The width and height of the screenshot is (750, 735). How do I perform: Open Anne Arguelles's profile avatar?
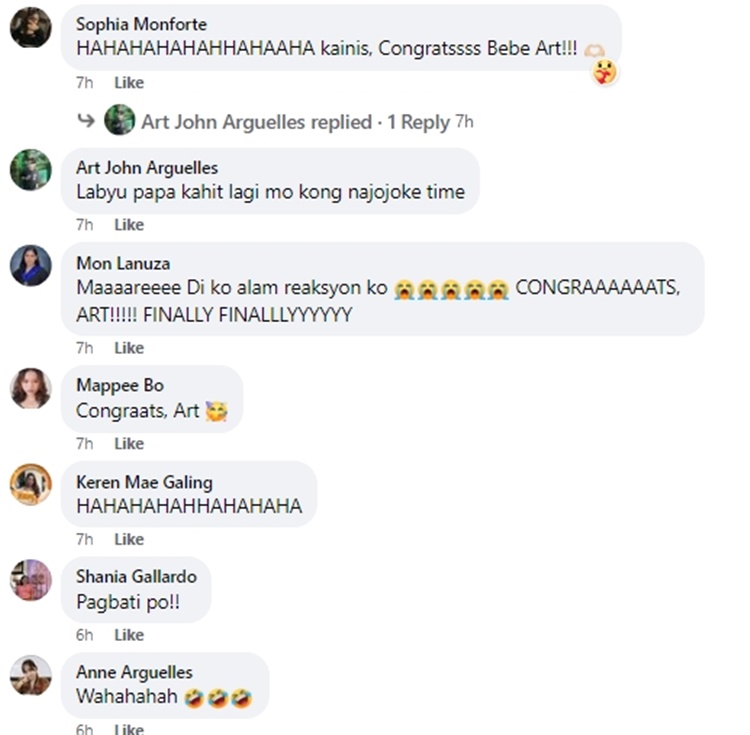pos(31,676)
